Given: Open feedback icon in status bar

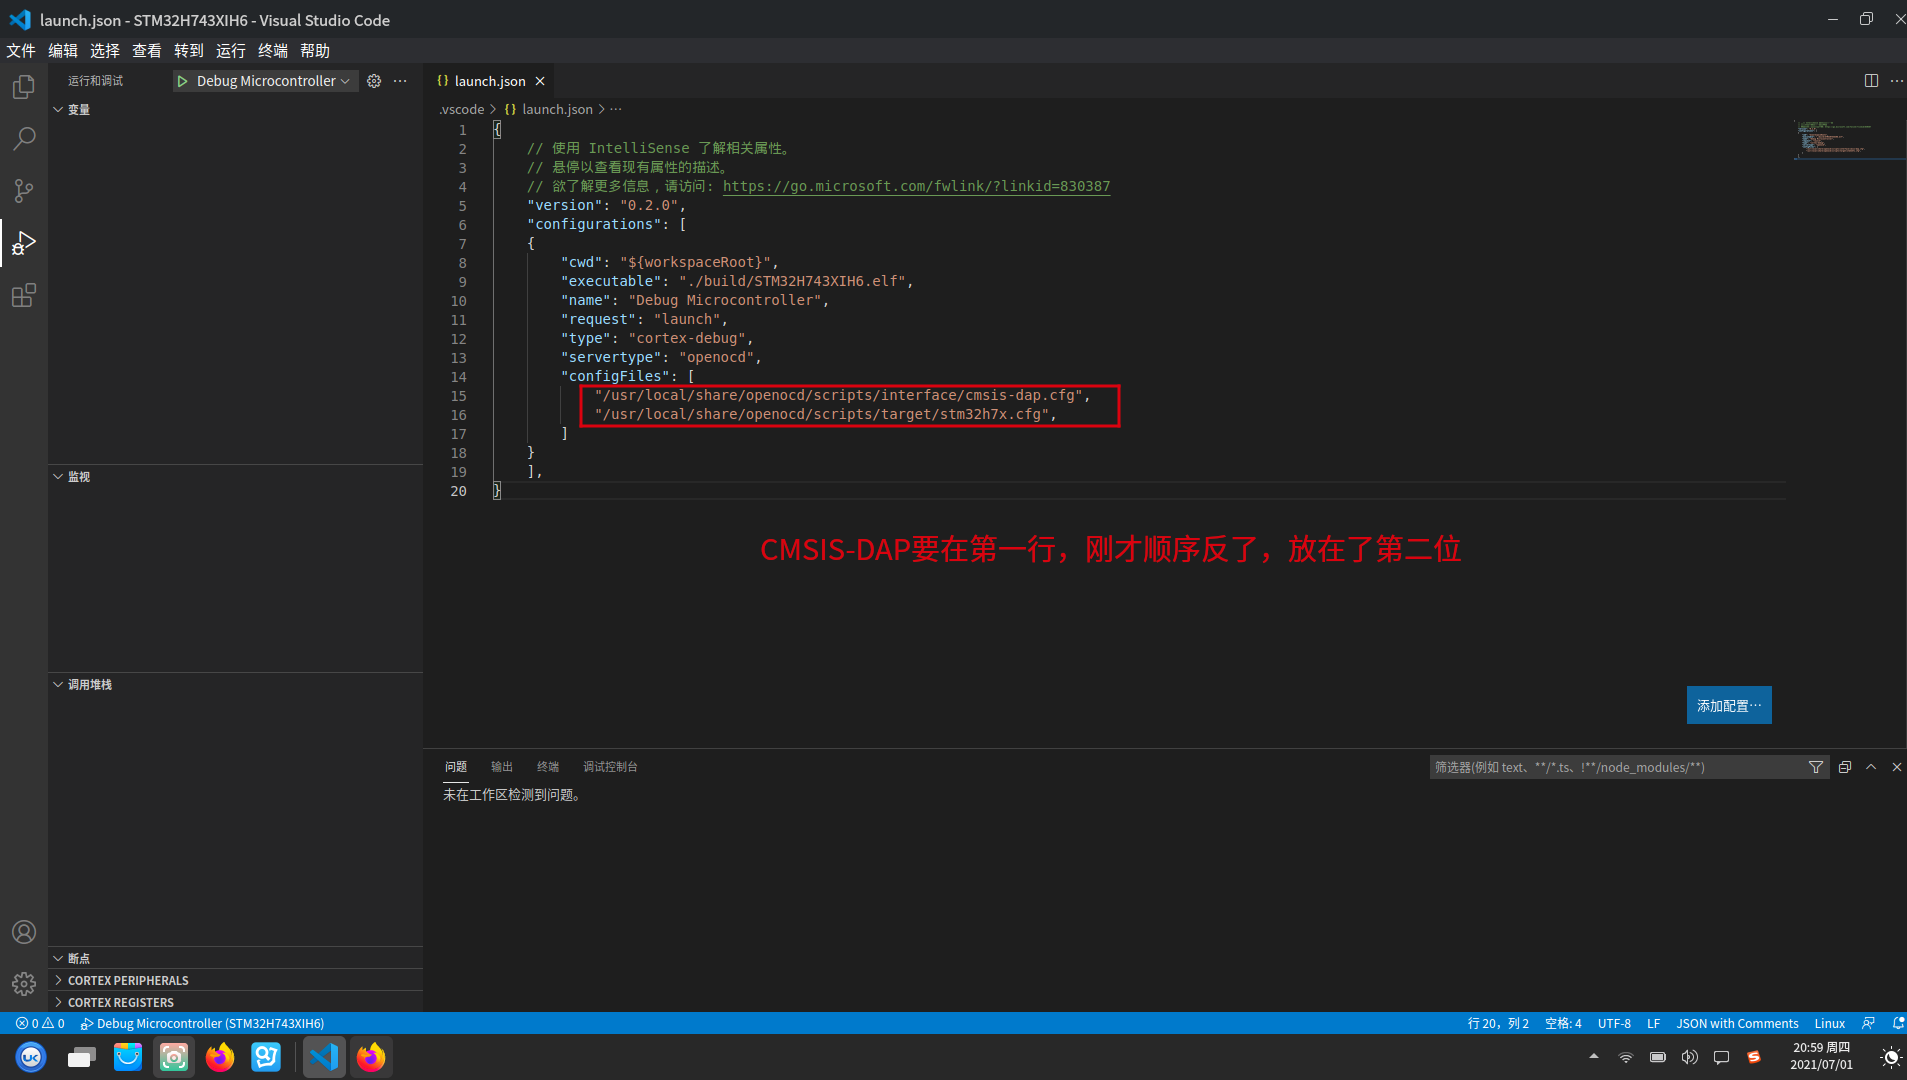Looking at the screenshot, I should (x=1868, y=1023).
